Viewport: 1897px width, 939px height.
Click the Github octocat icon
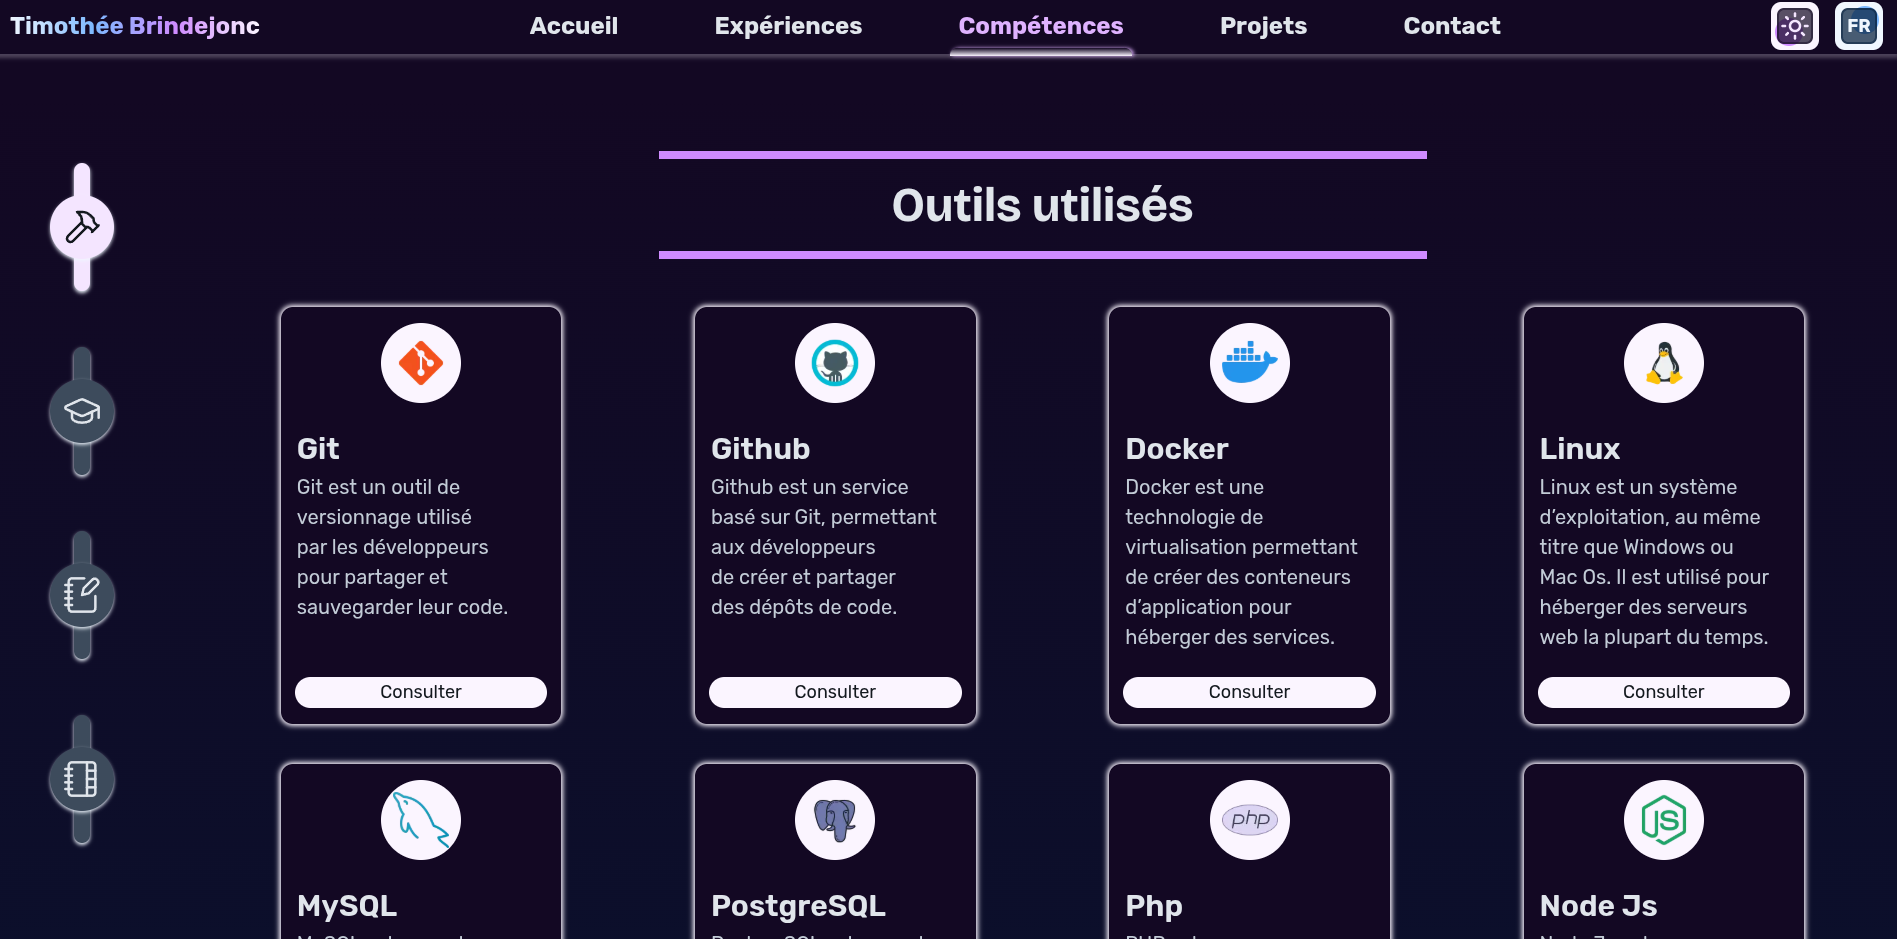pyautogui.click(x=835, y=363)
